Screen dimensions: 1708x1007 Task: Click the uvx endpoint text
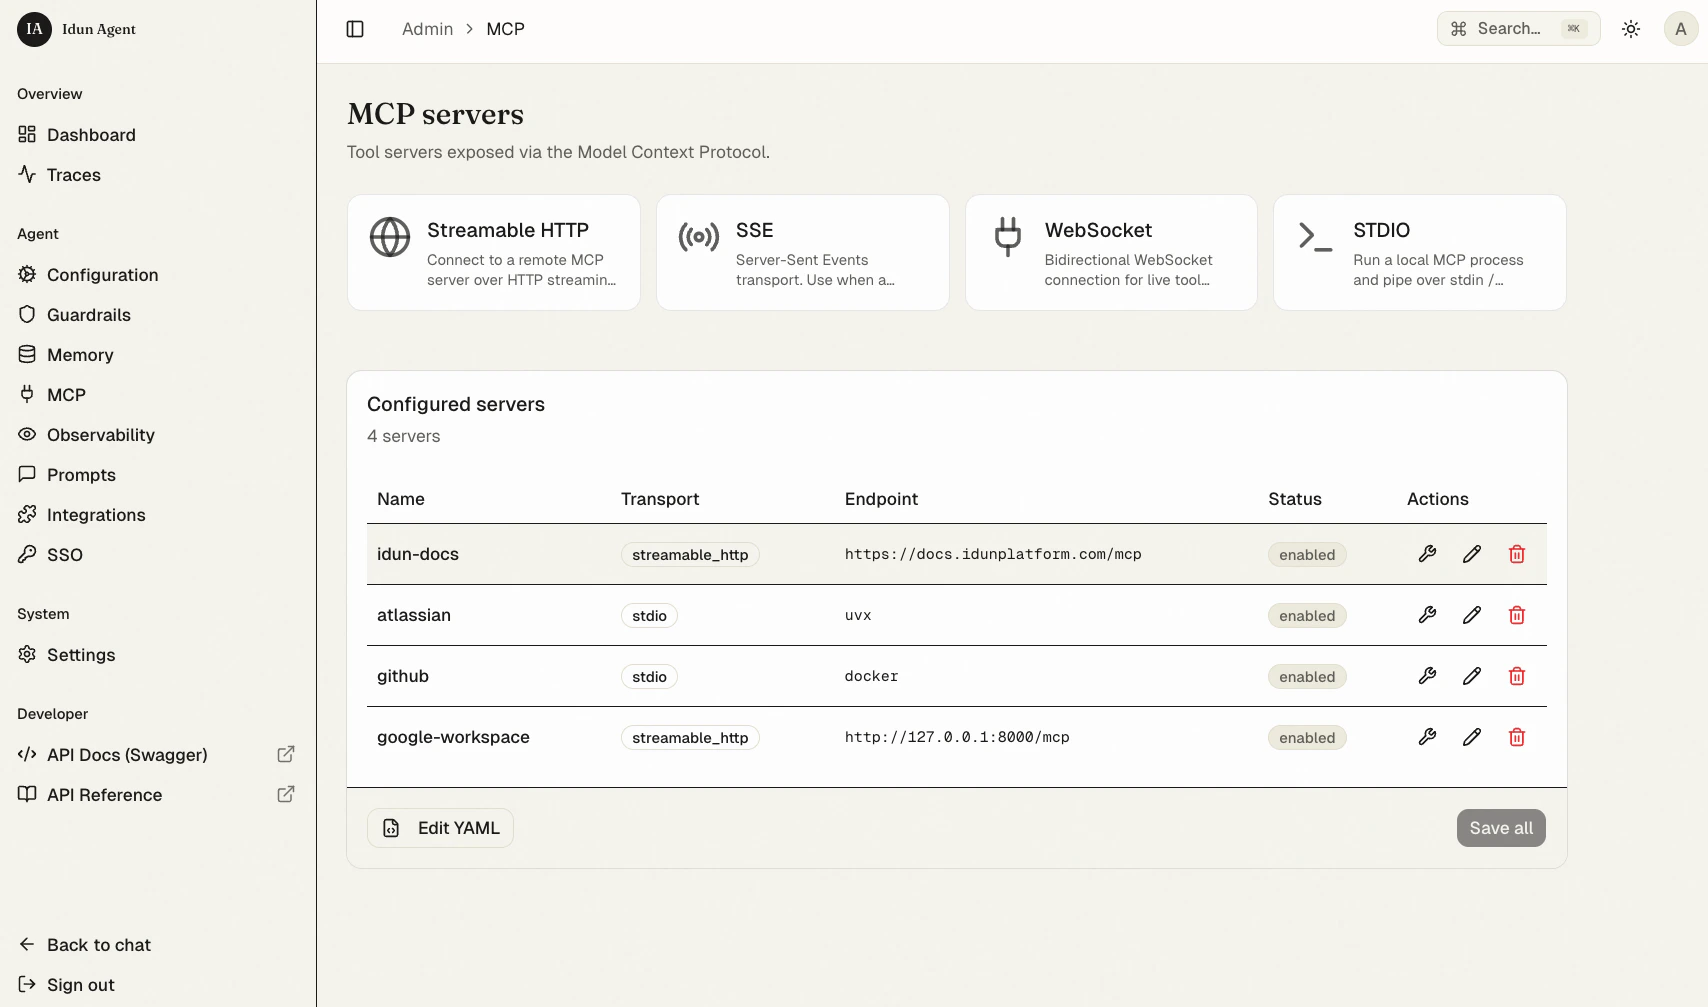coord(858,615)
